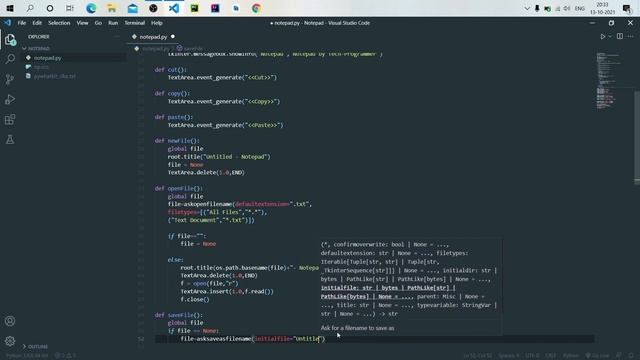Launch Microsoft Edge from taskbar
This screenshot has height=360, width=640.
pos(91,8)
